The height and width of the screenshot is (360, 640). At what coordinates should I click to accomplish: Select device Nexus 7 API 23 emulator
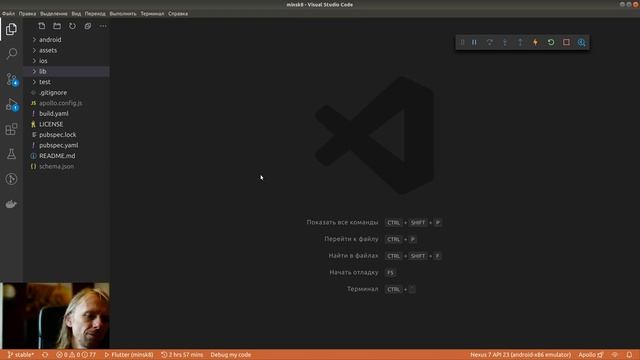[x=520, y=355]
